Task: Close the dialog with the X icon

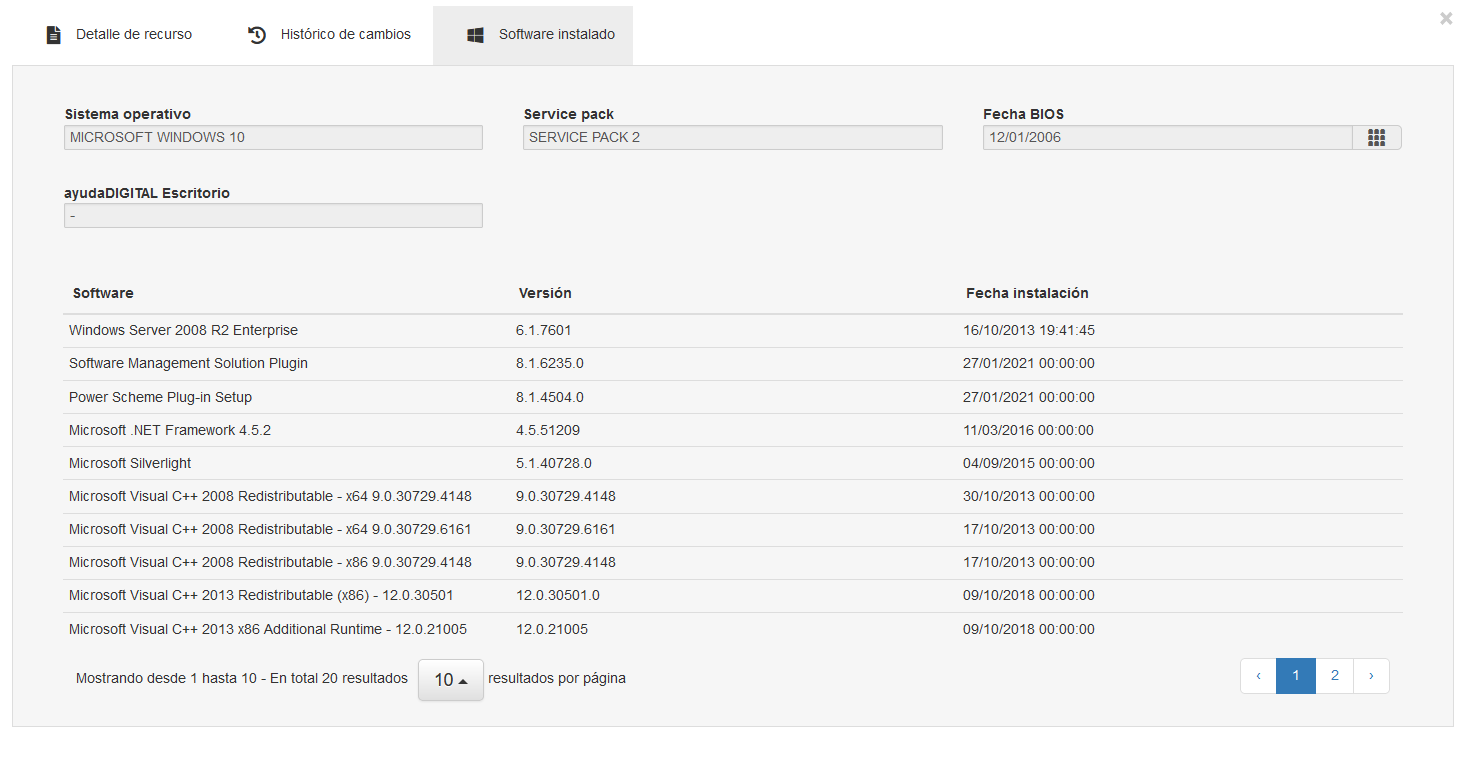Action: pos(1446,18)
